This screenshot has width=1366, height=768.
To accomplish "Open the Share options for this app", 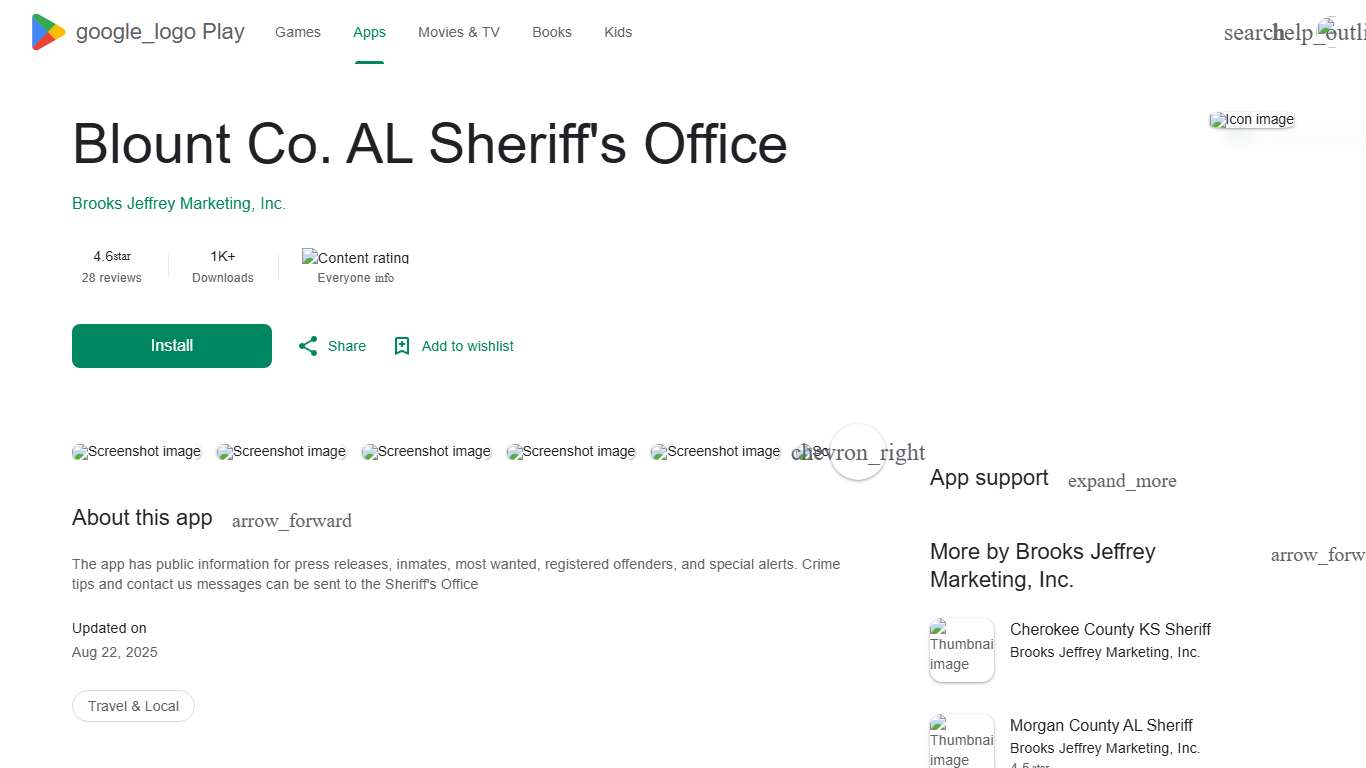I will coord(331,345).
